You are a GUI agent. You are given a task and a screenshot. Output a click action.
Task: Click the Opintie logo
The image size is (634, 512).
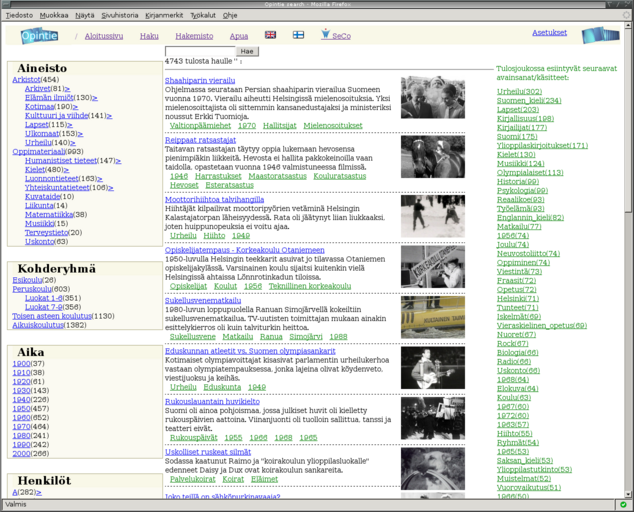click(x=39, y=36)
